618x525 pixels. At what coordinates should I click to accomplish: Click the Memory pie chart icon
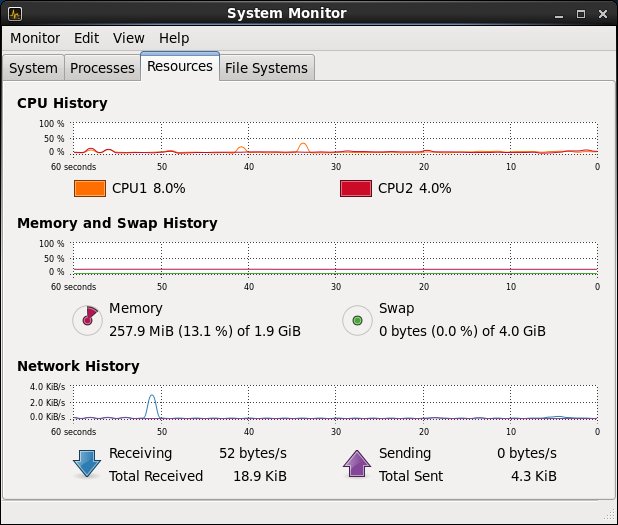[88, 320]
